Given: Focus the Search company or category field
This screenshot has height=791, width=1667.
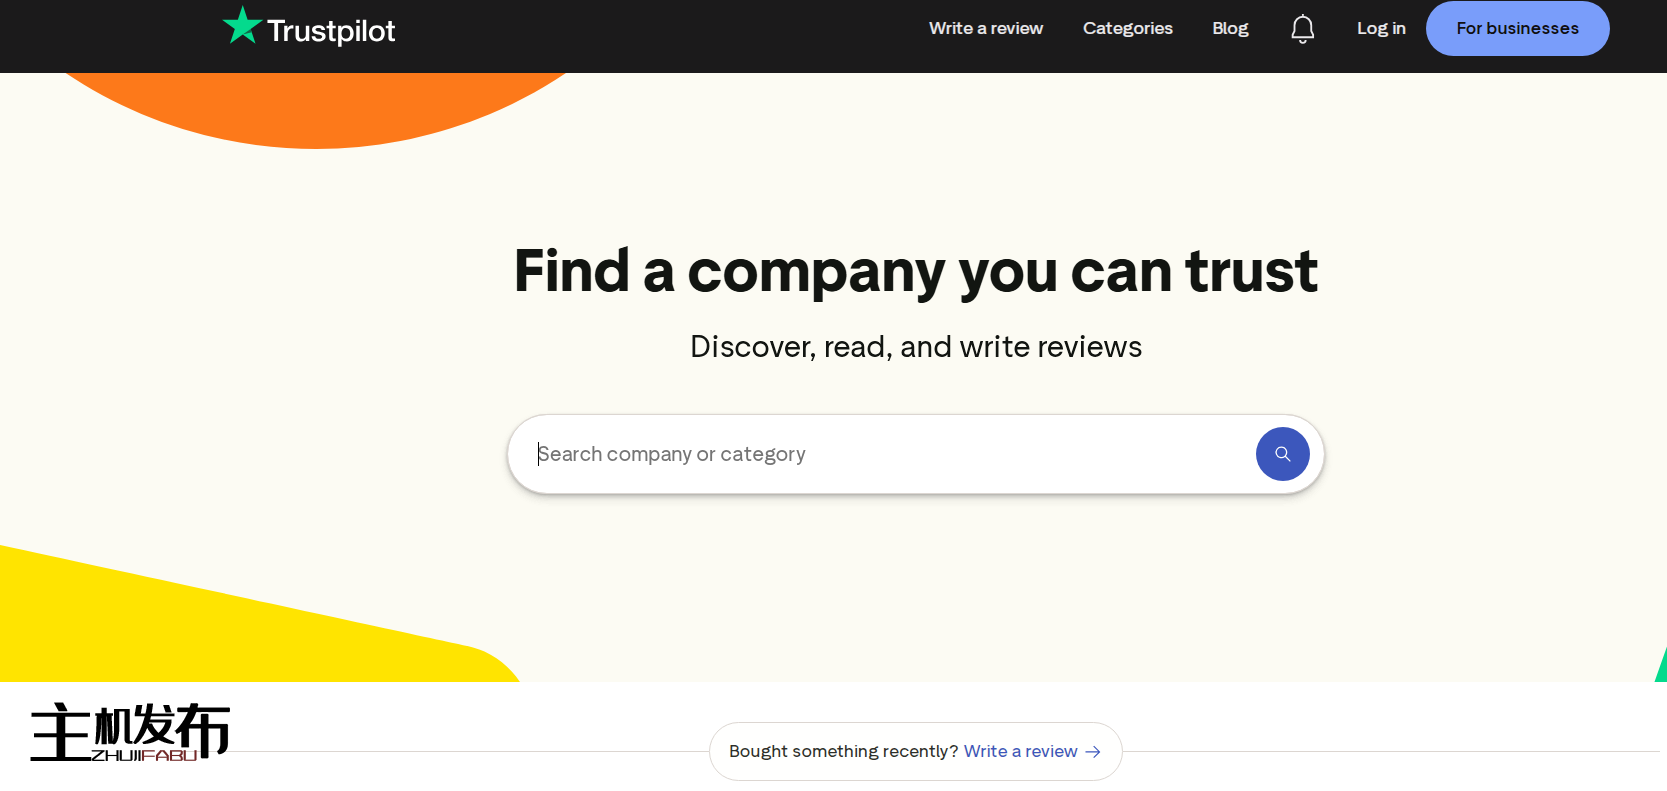Looking at the screenshot, I should pyautogui.click(x=880, y=454).
